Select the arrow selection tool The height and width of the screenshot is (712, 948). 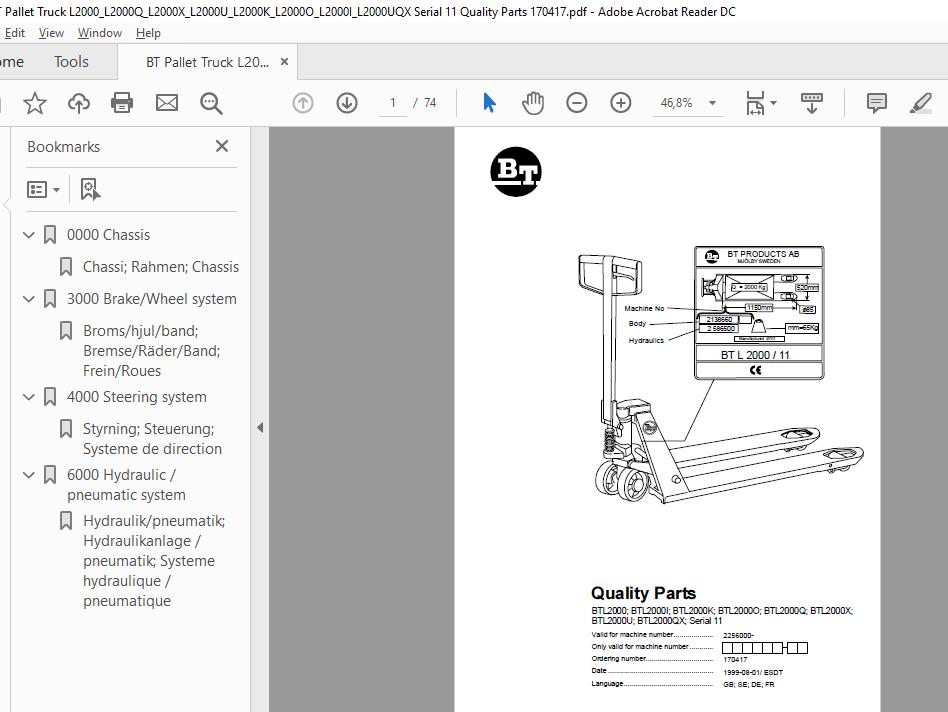489,103
